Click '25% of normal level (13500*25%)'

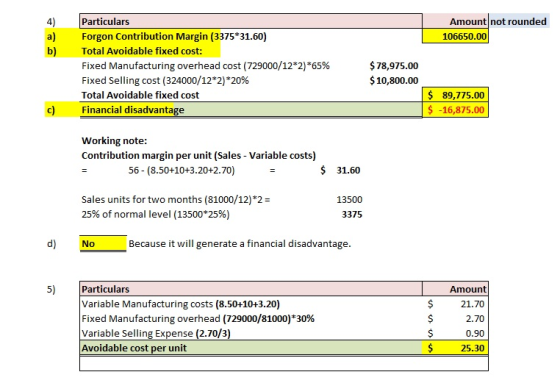pos(155,214)
